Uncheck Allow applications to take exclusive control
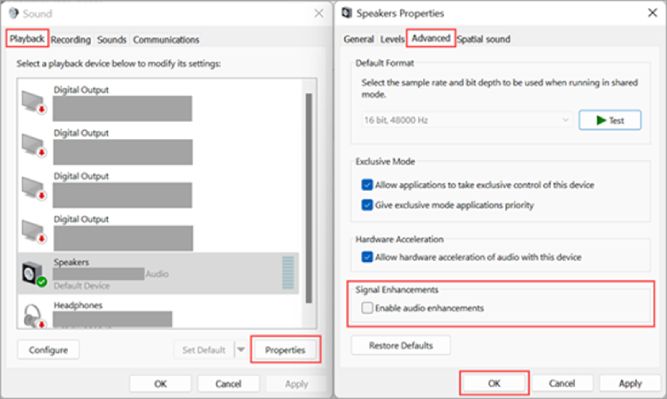This screenshot has height=399, width=667. (x=367, y=185)
